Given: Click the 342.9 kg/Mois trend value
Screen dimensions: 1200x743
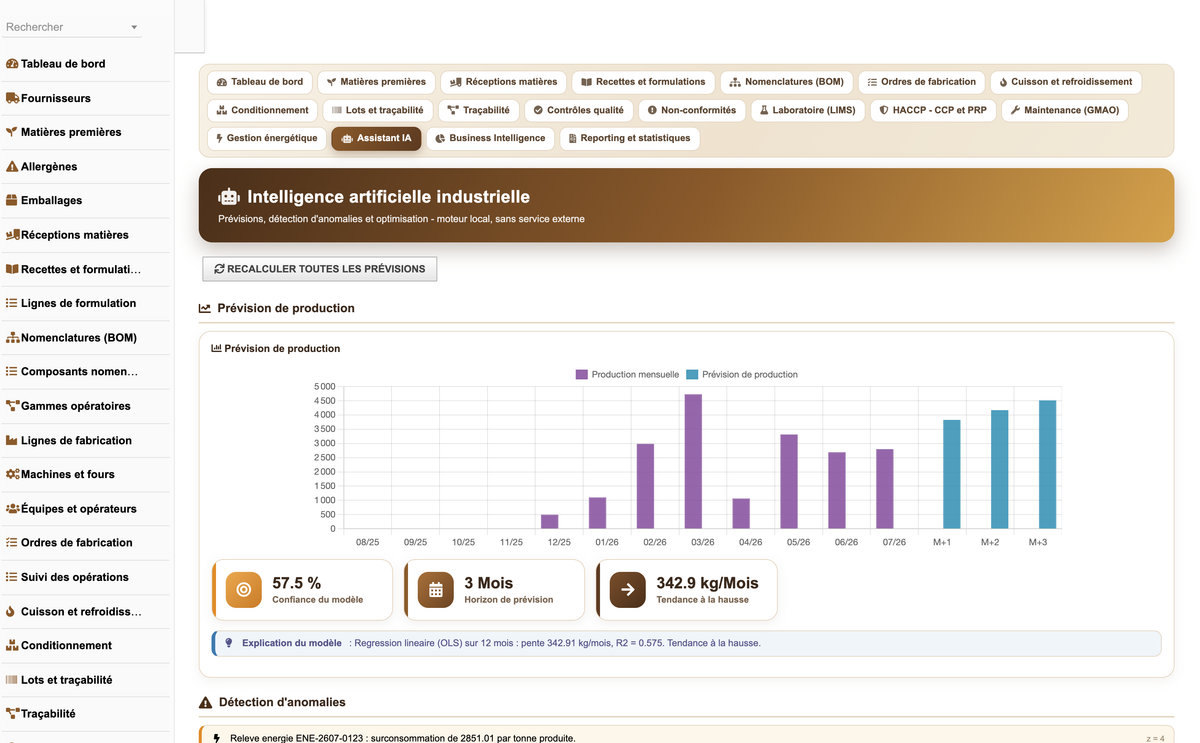Looking at the screenshot, I should [x=707, y=583].
